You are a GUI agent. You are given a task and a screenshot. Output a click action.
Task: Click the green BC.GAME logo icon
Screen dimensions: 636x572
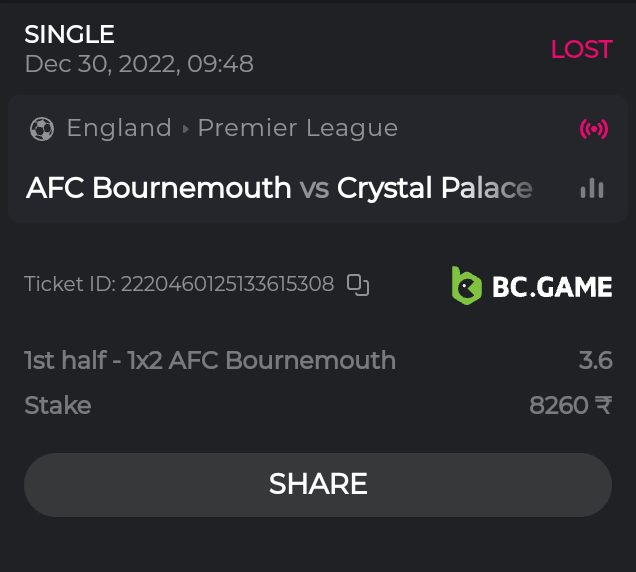pos(466,286)
